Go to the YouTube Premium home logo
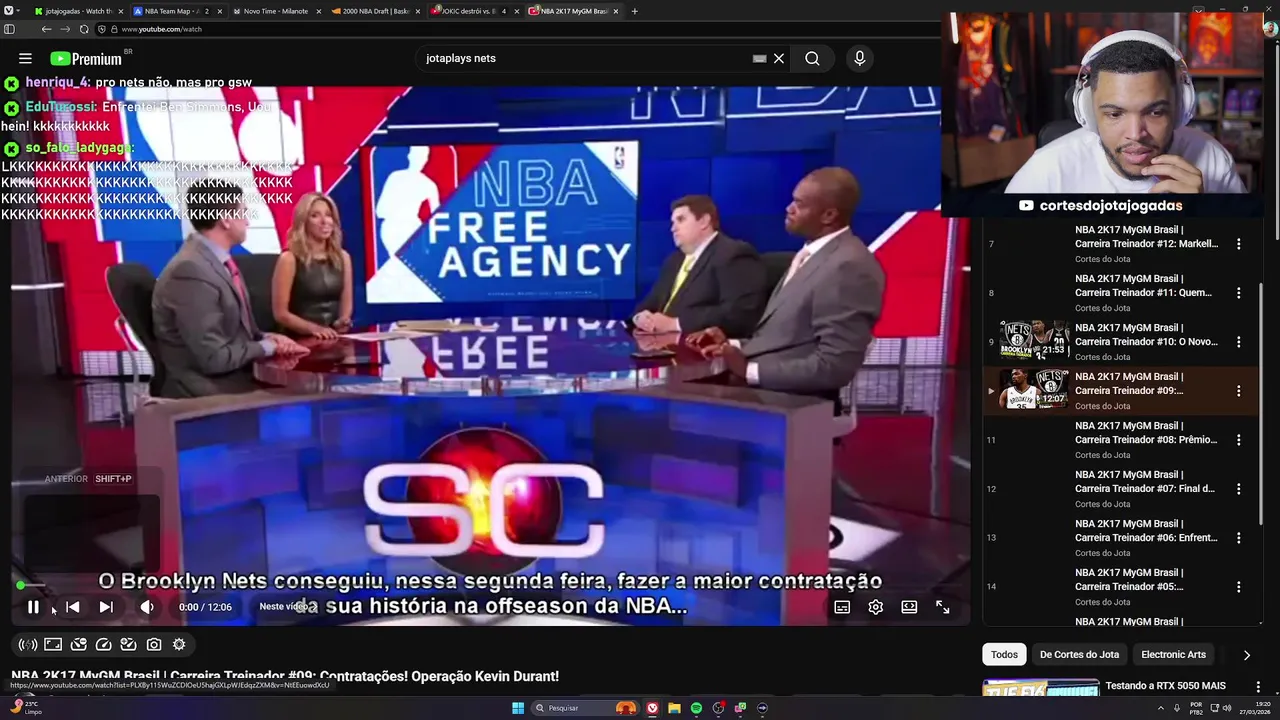1280x720 pixels. pyautogui.click(x=86, y=59)
